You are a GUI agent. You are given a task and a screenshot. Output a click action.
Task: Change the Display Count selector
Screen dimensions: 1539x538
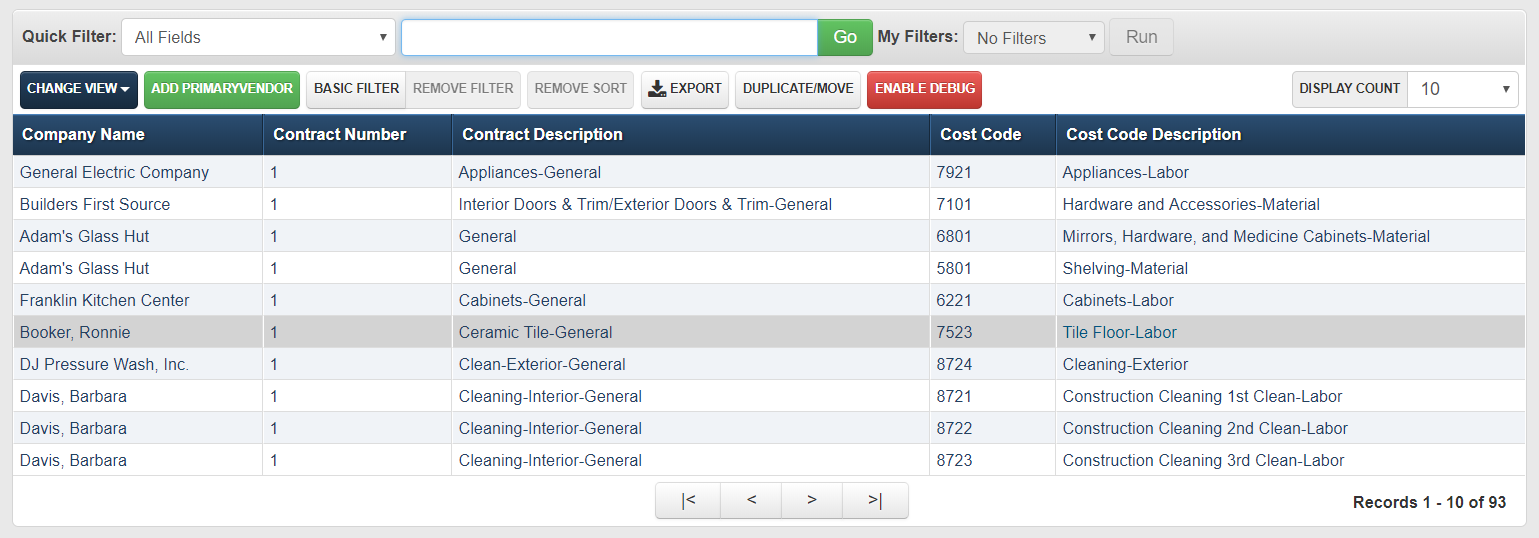[1462, 89]
